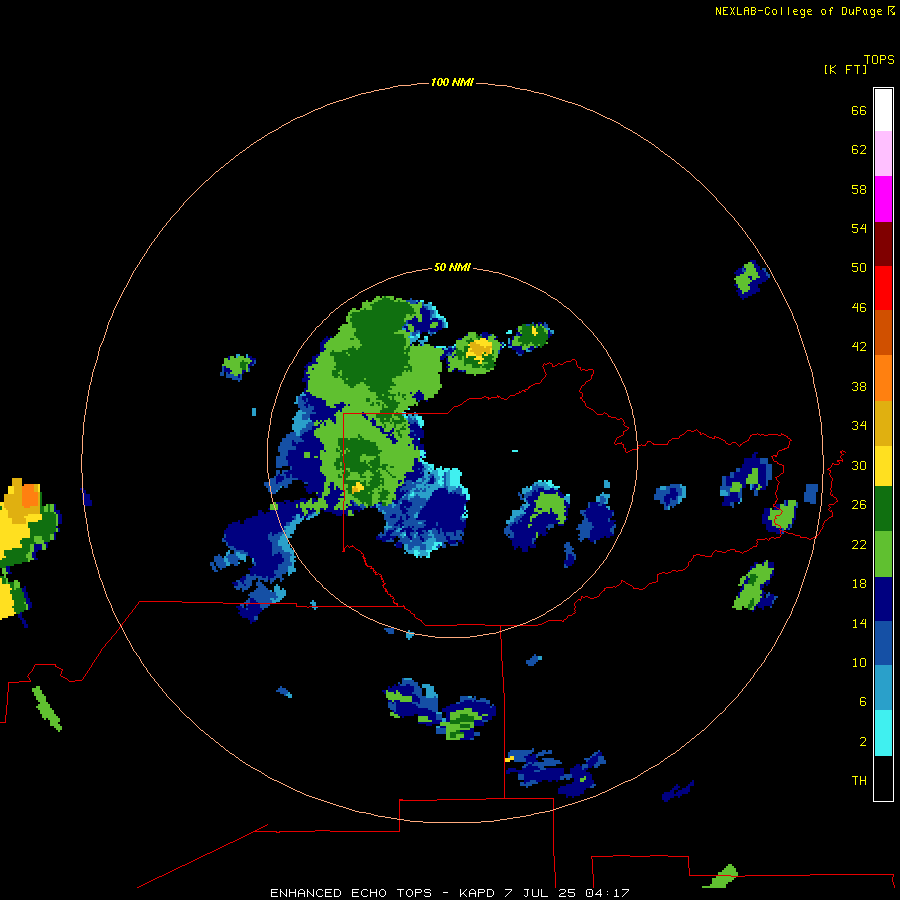The height and width of the screenshot is (900, 900).
Task: Click the "50" scale label
Action: pos(859,268)
